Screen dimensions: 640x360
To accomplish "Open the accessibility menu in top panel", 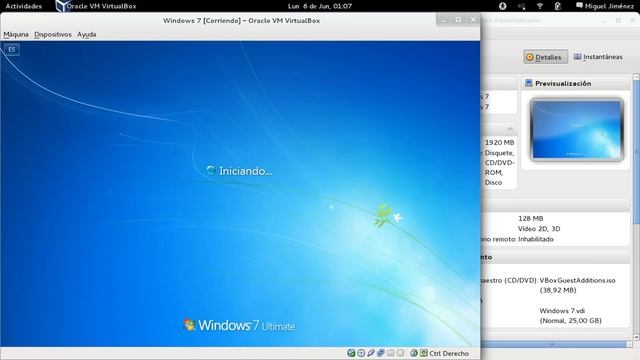I will (x=502, y=6).
